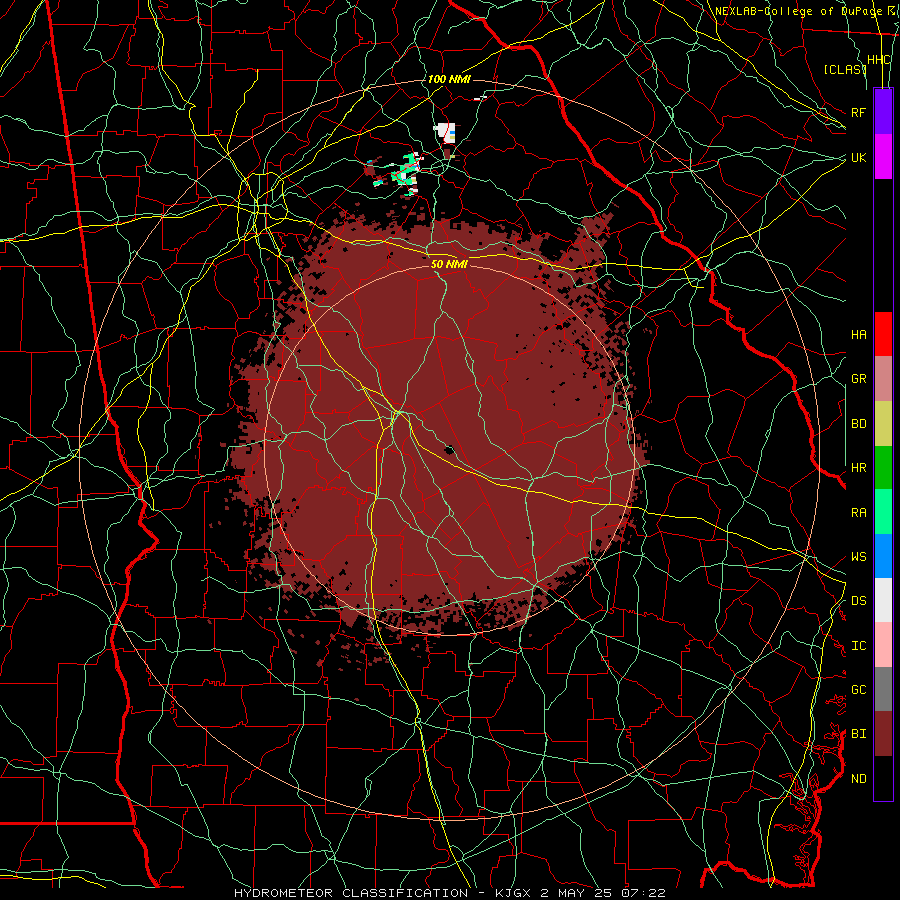Click the white dry snow echo patch north
This screenshot has height=900, width=900.
(446, 133)
